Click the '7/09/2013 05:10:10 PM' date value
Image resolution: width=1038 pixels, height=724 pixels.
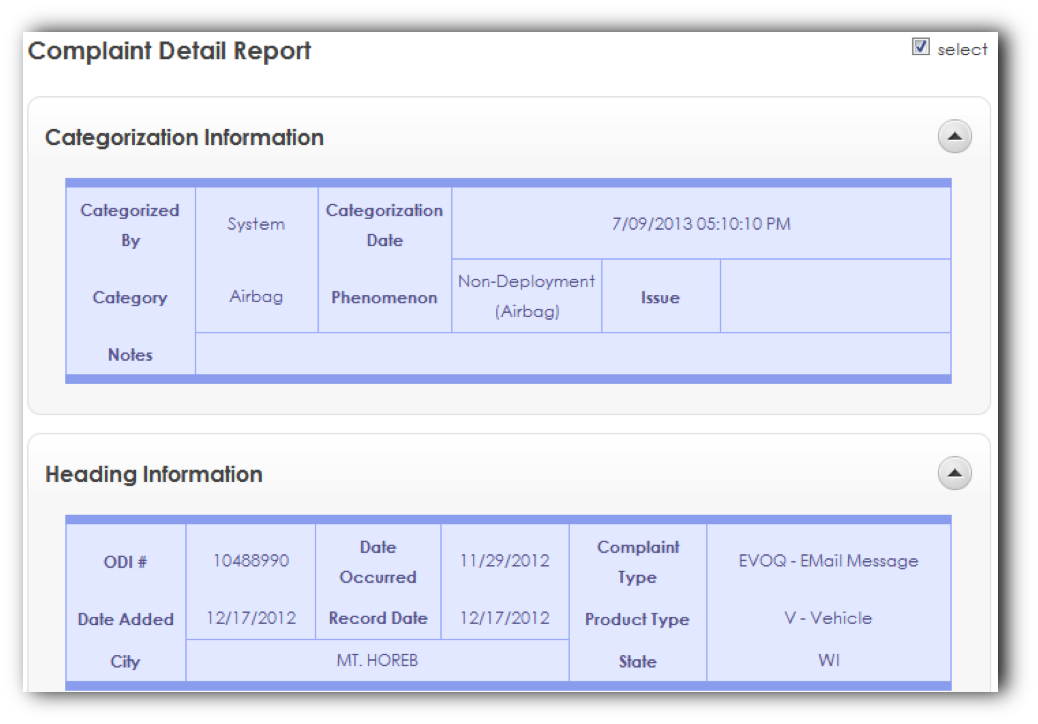[701, 224]
